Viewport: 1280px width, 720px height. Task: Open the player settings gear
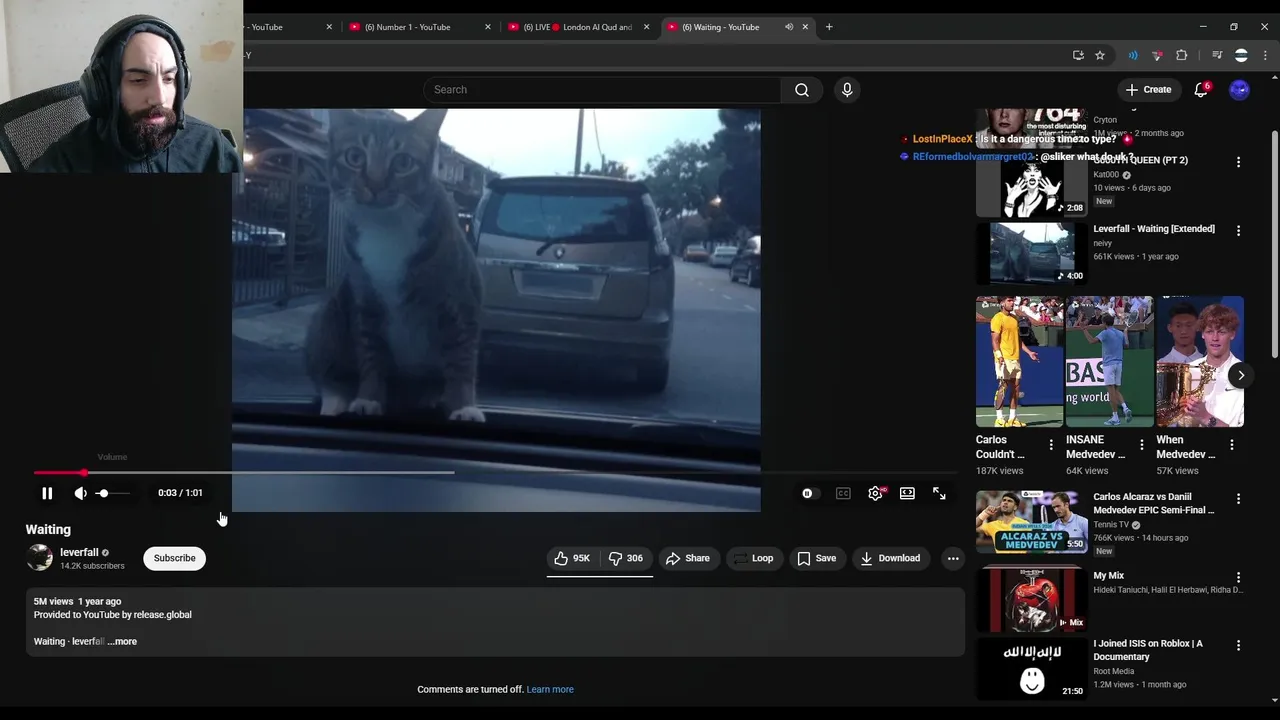(x=875, y=493)
